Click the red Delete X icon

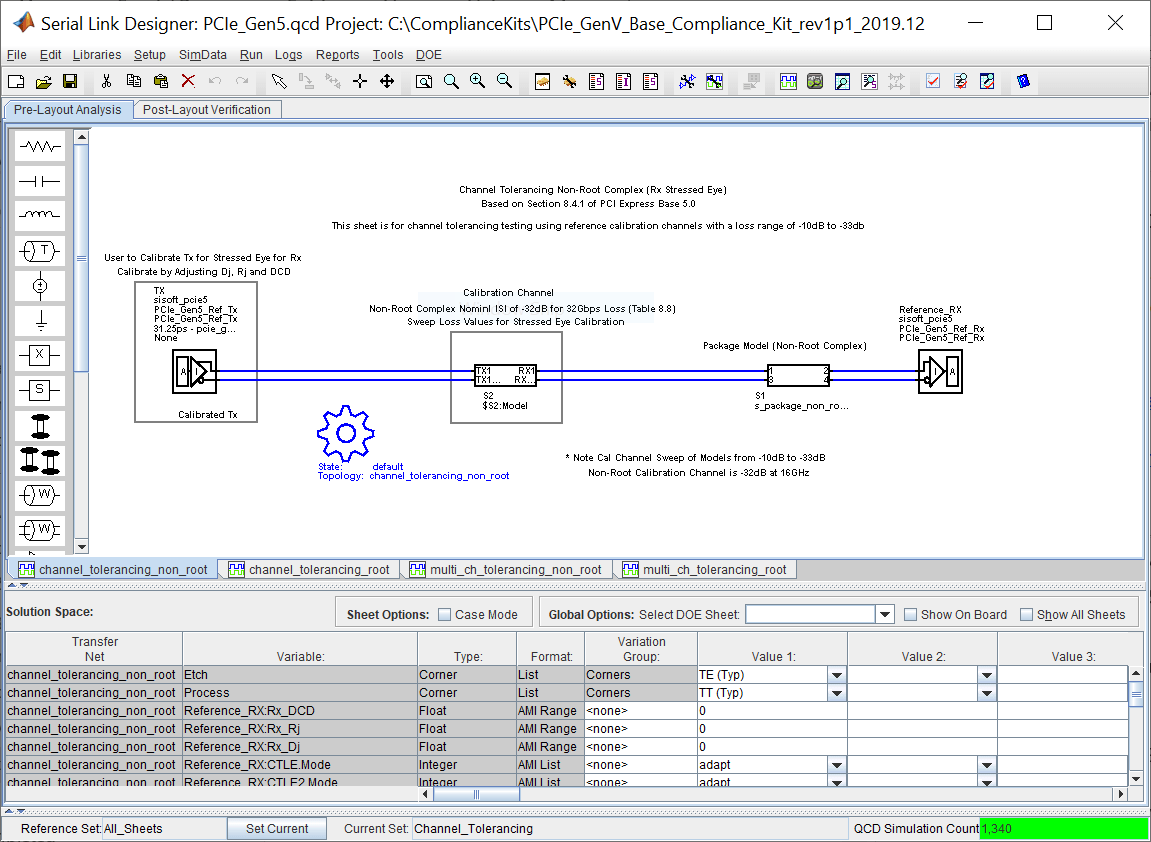[x=188, y=81]
